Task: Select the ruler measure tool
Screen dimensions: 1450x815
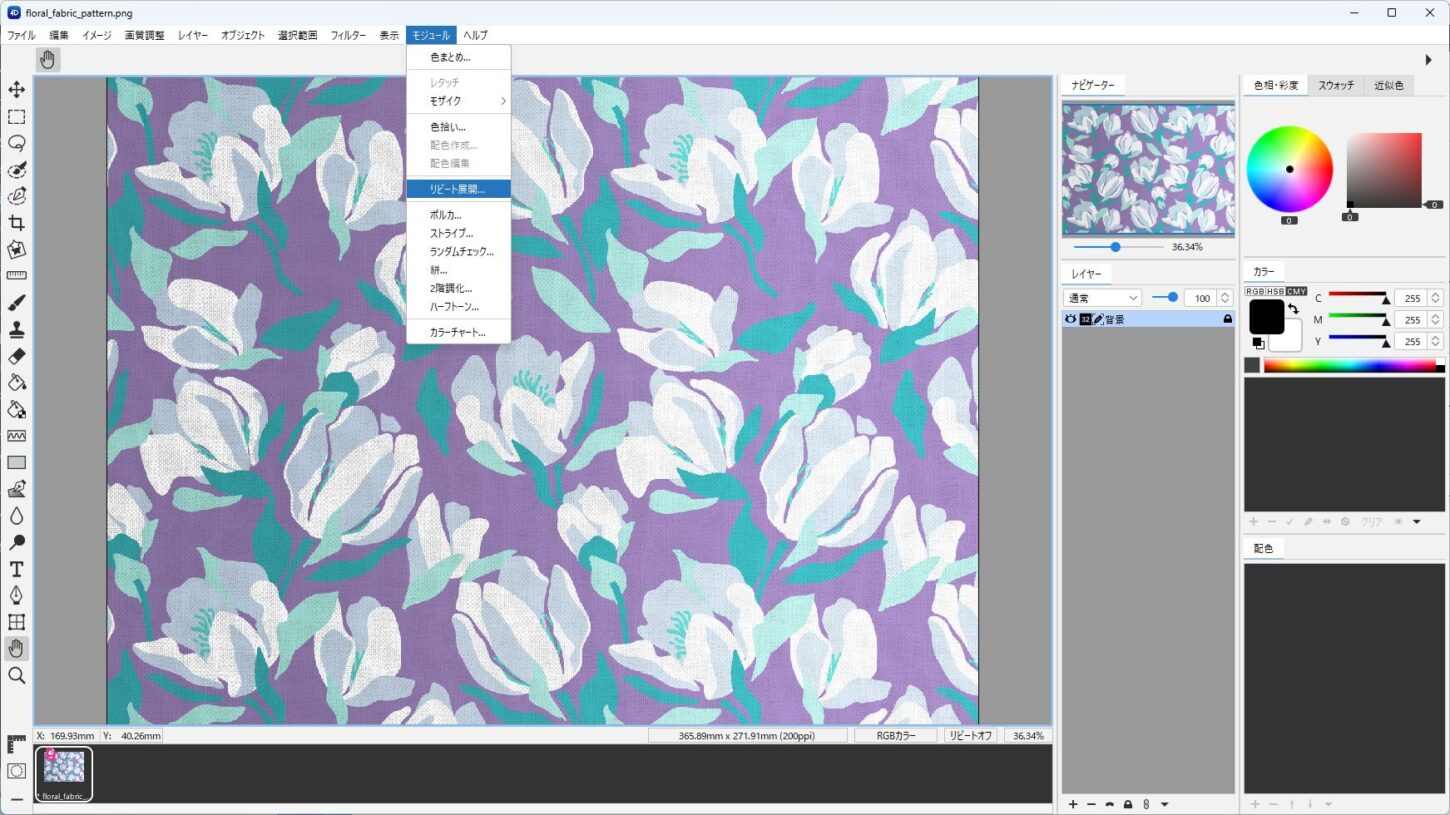Action: coord(17,275)
